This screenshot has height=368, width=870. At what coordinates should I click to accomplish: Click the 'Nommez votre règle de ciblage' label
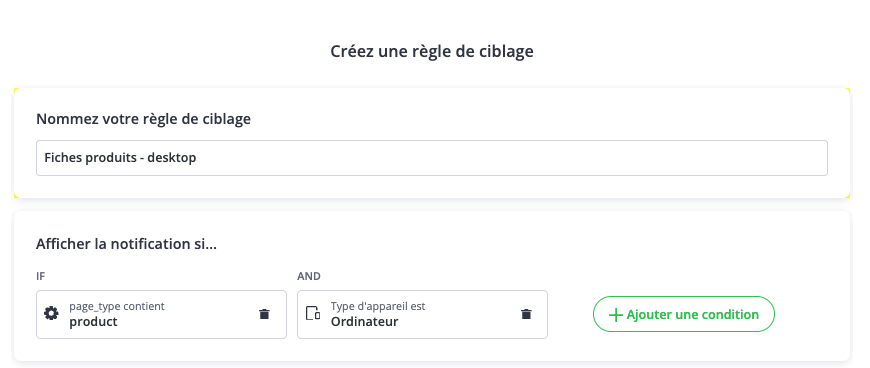pos(143,119)
